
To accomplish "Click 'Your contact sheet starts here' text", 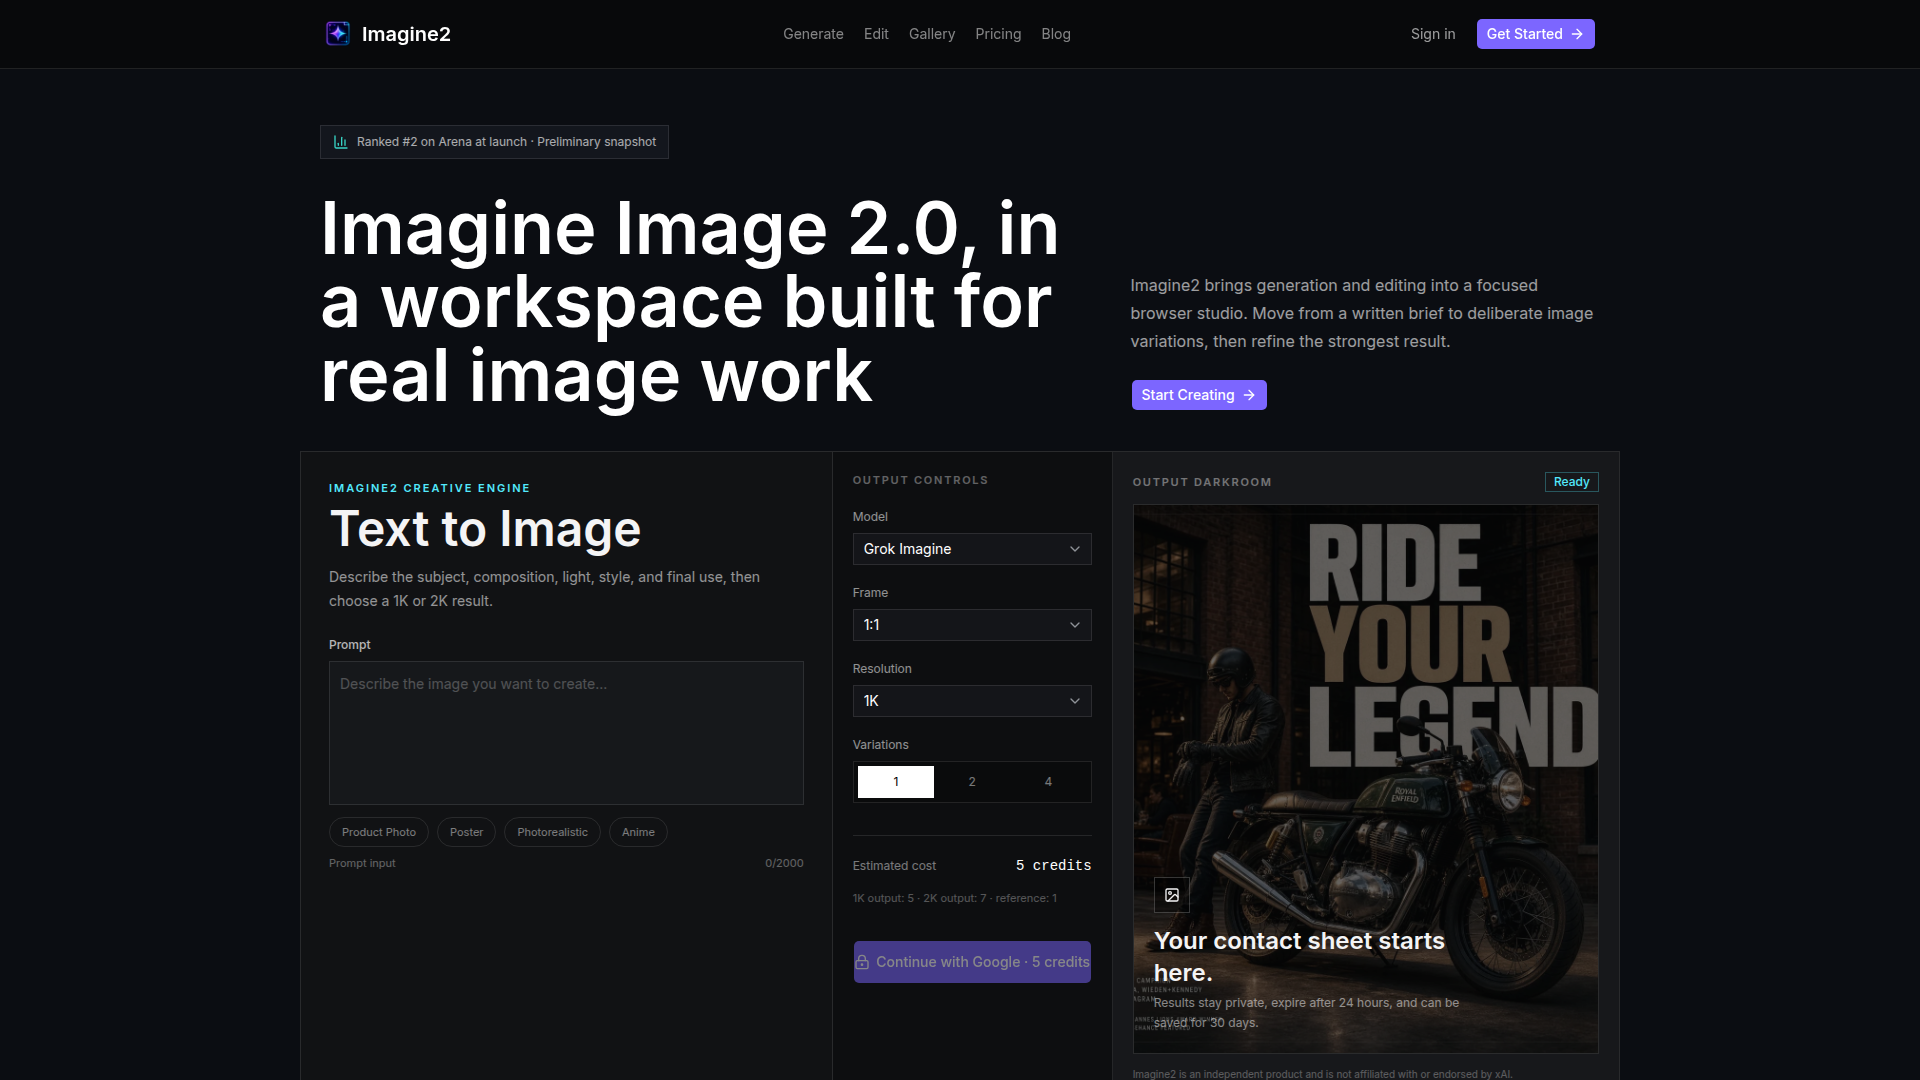I will [1299, 957].
